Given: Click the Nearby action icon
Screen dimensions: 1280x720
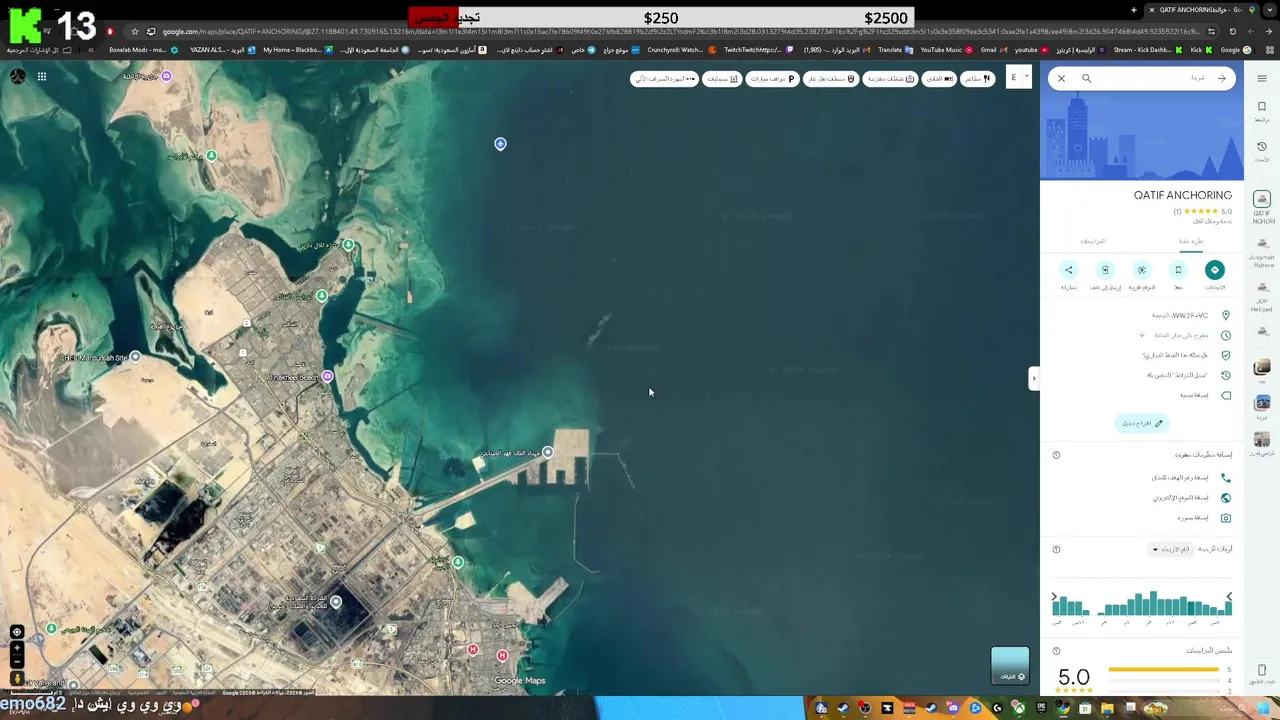Looking at the screenshot, I should [1141, 270].
